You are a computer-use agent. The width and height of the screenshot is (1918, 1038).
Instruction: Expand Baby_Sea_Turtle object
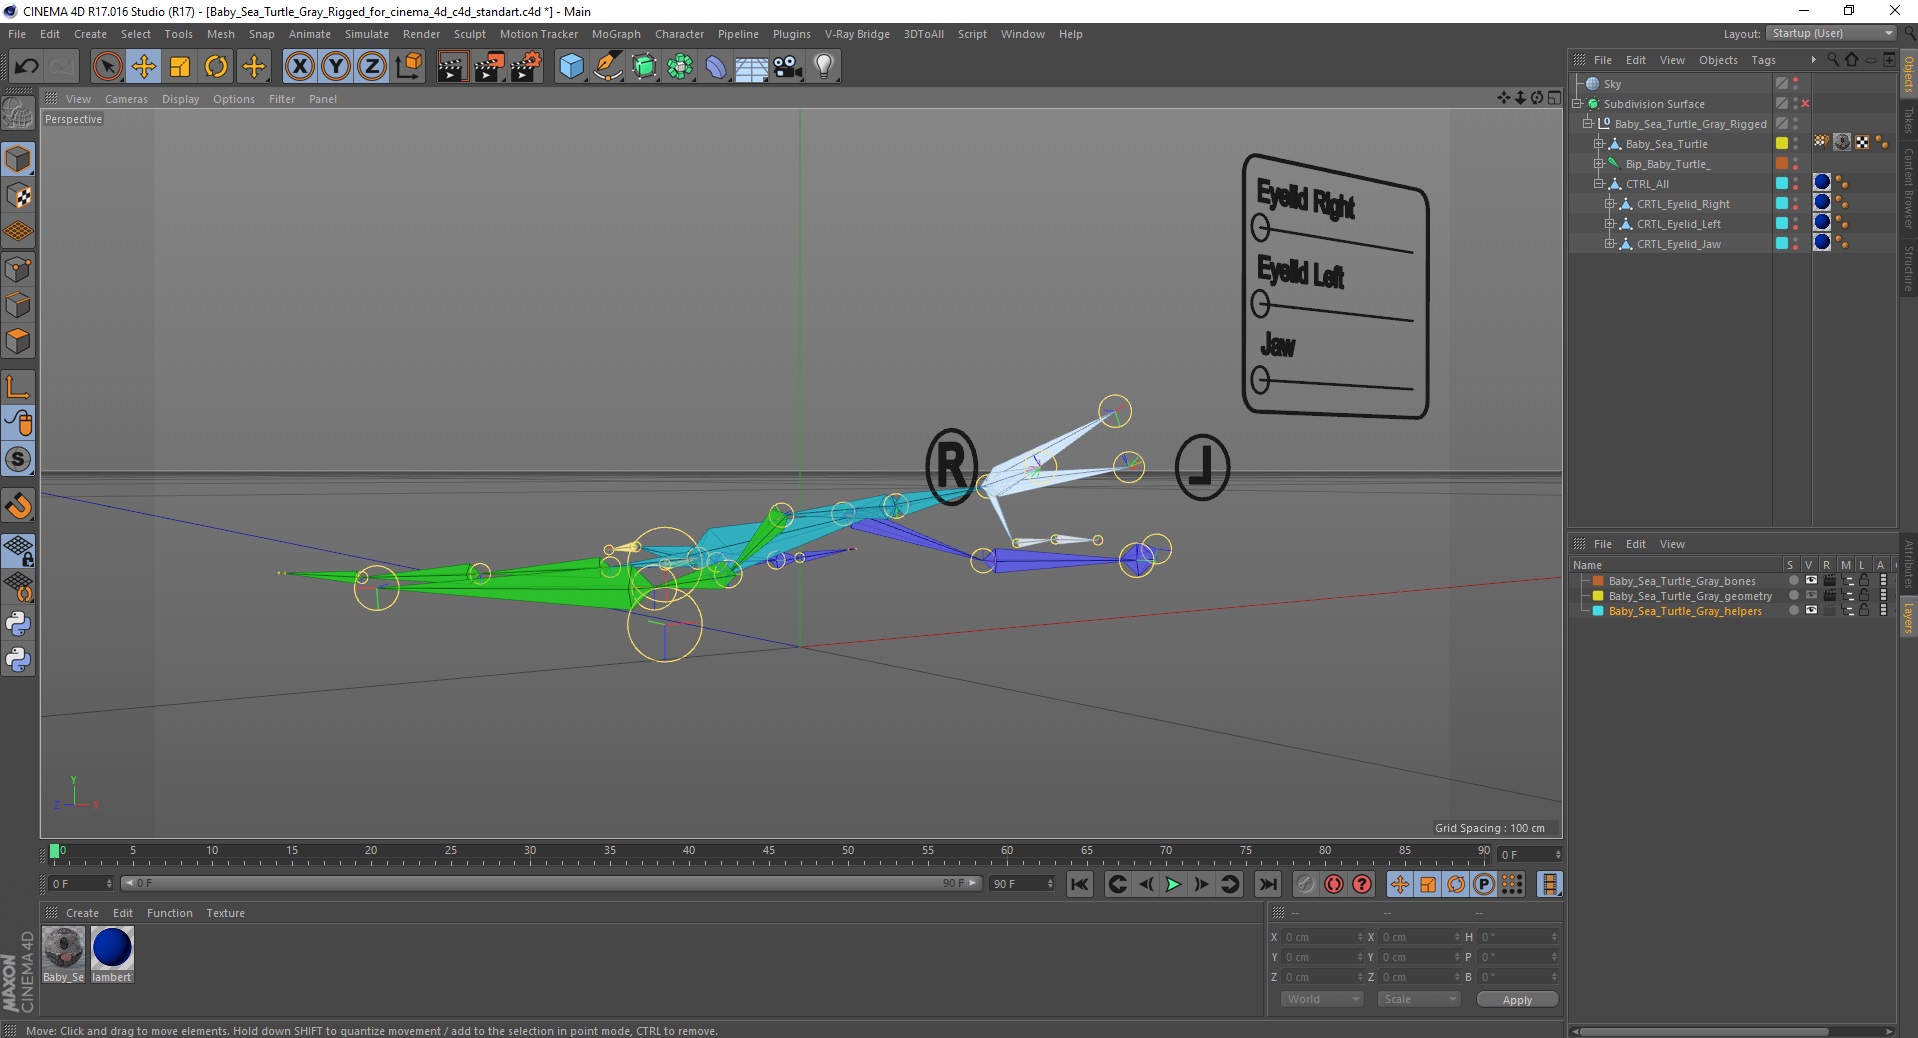click(1599, 144)
